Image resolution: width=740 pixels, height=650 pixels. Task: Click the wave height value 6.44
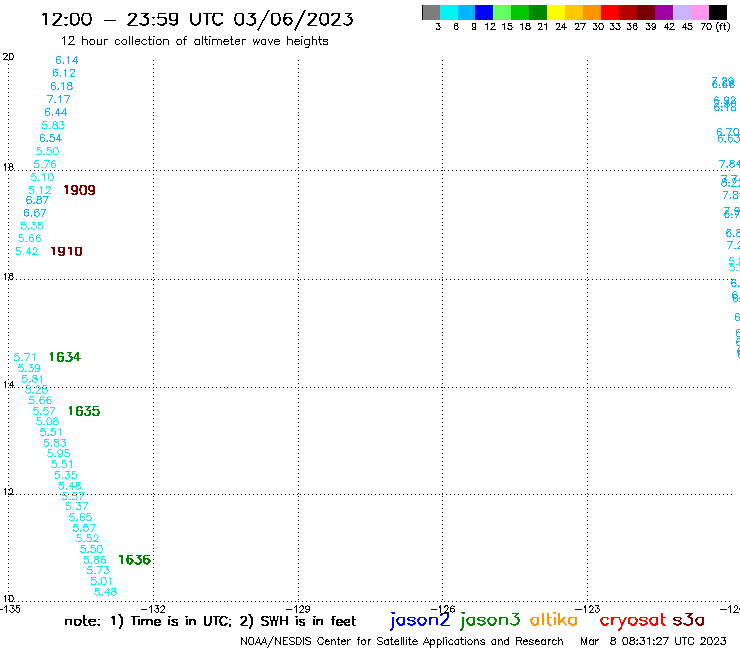(56, 112)
